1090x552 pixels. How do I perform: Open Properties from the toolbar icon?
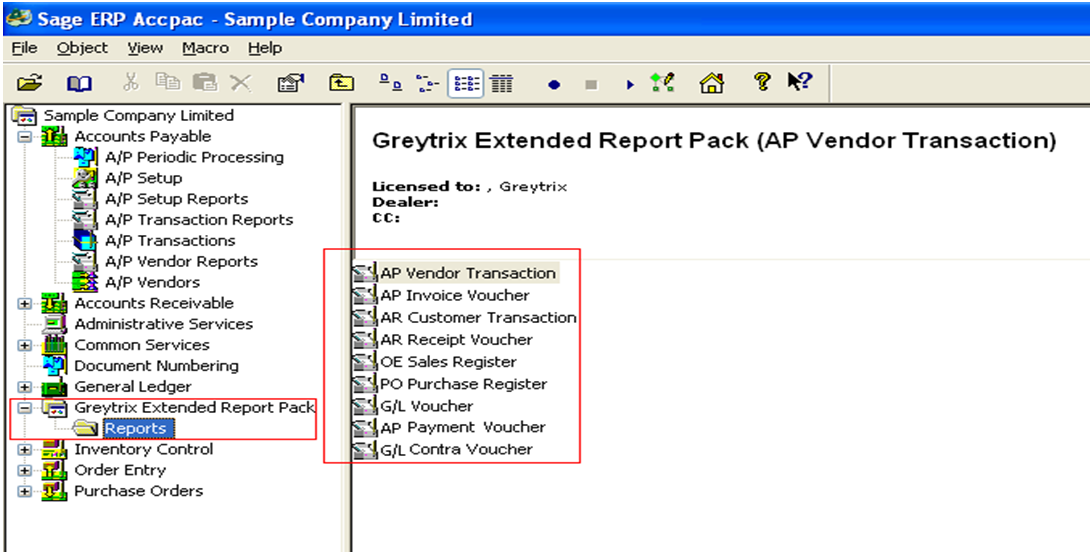tap(291, 83)
